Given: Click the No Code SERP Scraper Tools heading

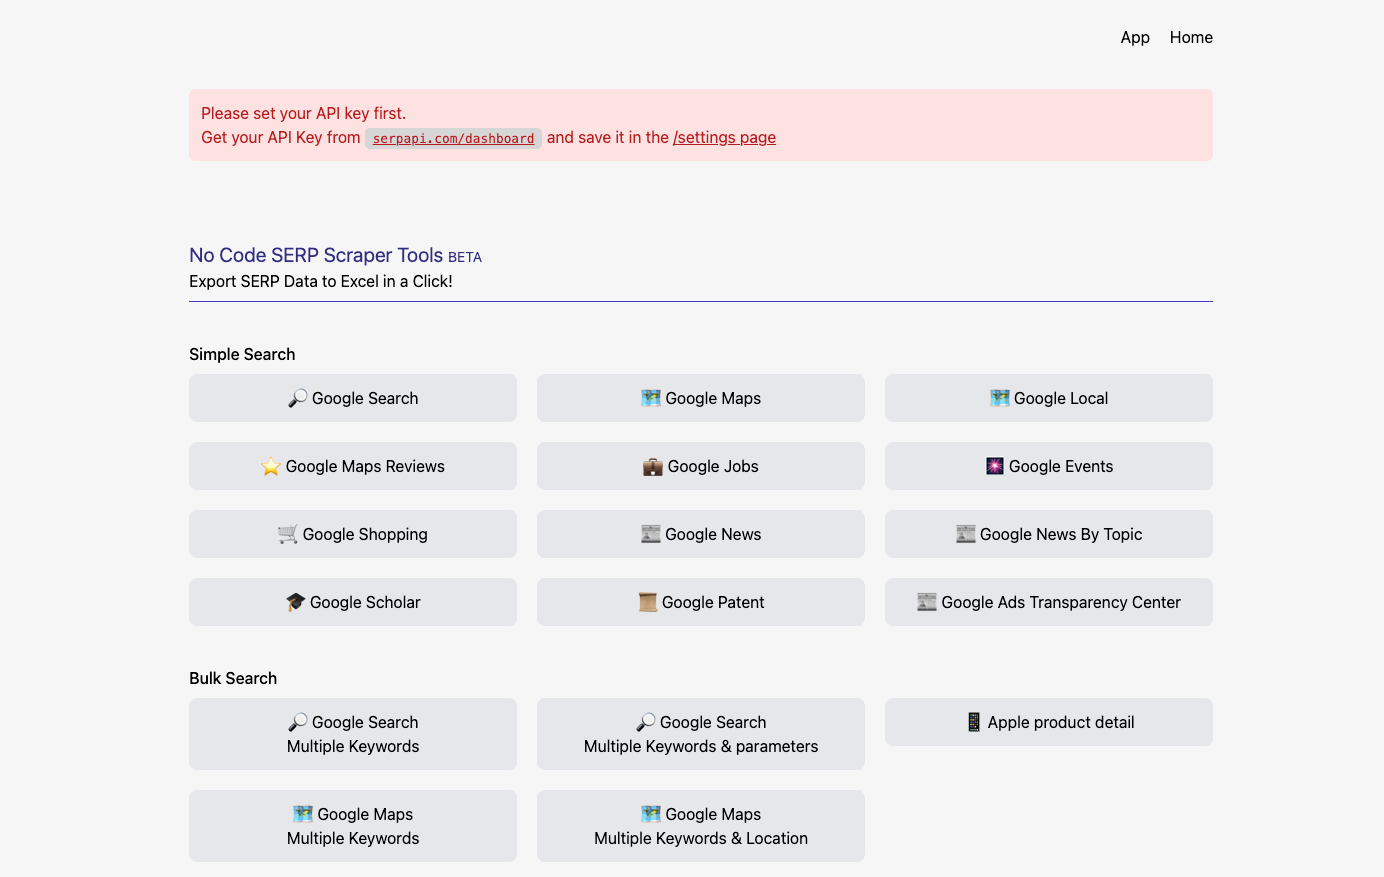Looking at the screenshot, I should 316,255.
